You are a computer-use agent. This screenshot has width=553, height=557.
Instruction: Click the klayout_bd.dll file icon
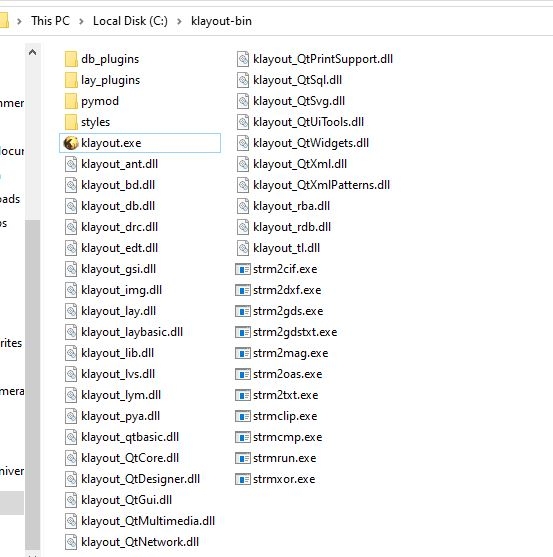point(71,185)
